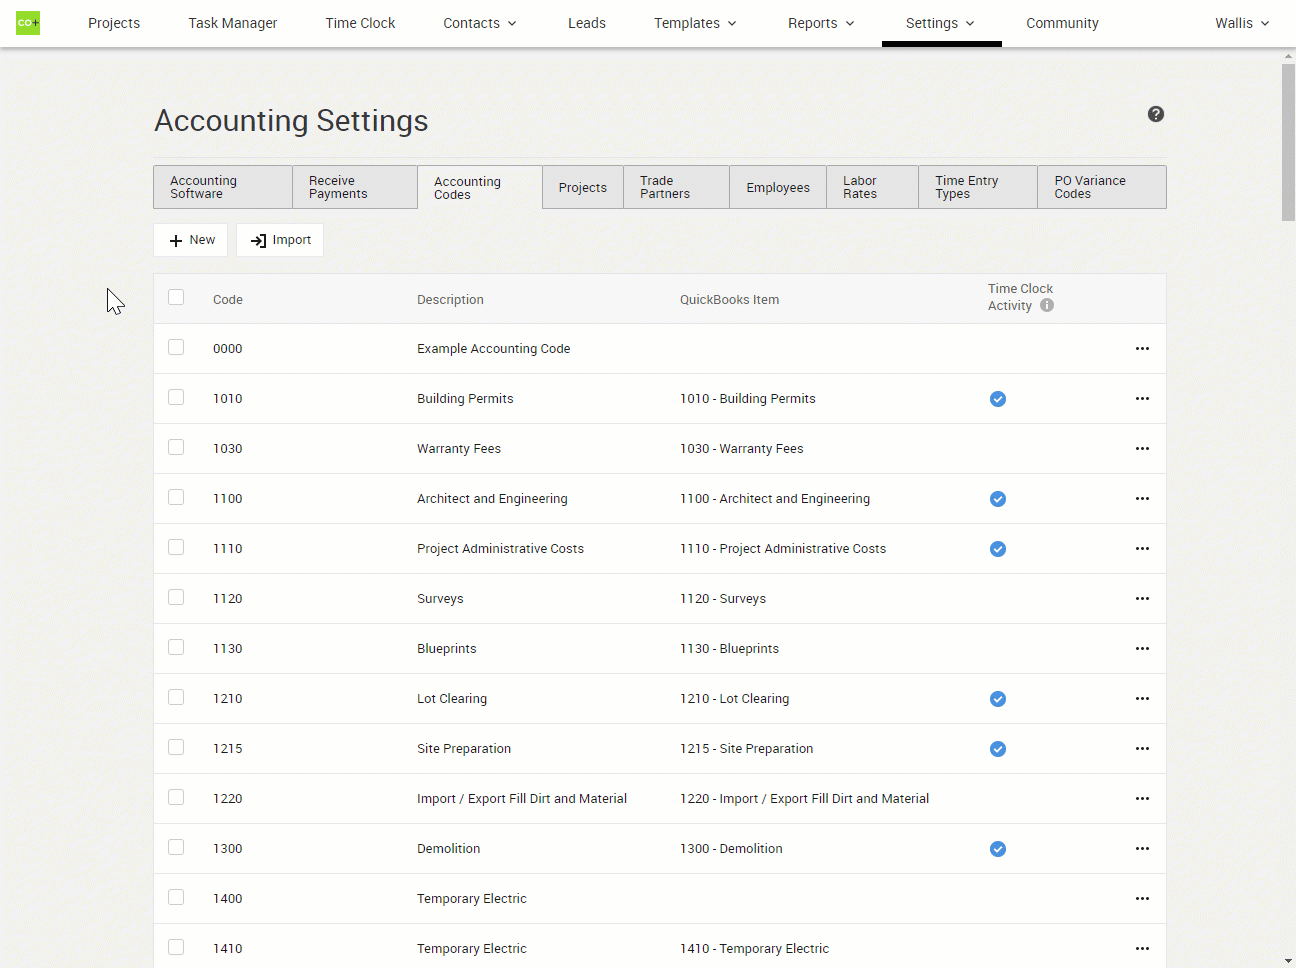
Task: Click the New button to add code
Action: pyautogui.click(x=191, y=240)
